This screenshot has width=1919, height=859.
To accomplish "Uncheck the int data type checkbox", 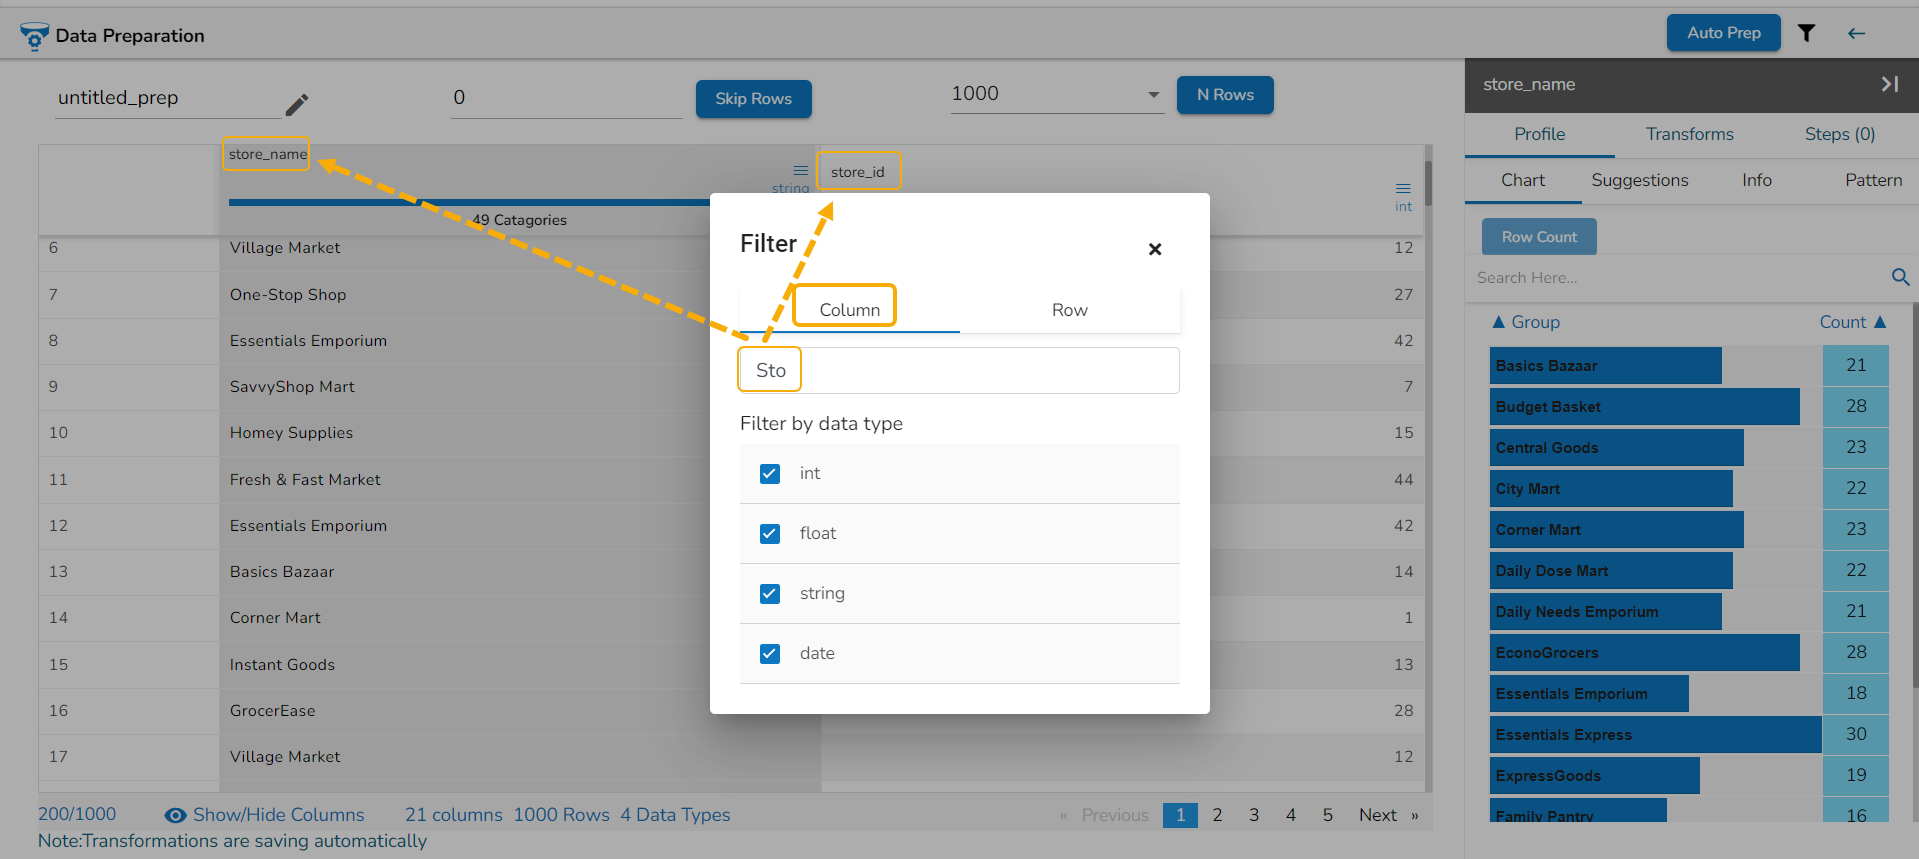I will click(770, 473).
